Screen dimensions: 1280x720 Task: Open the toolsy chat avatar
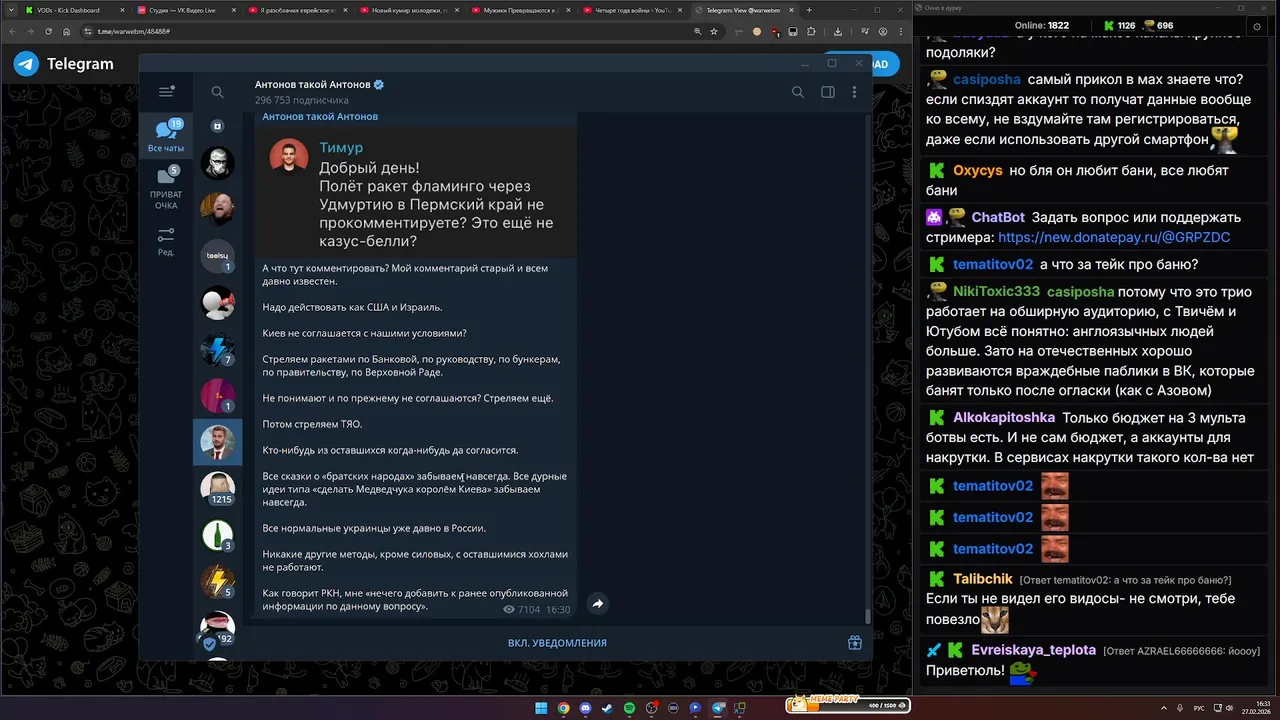click(217, 257)
